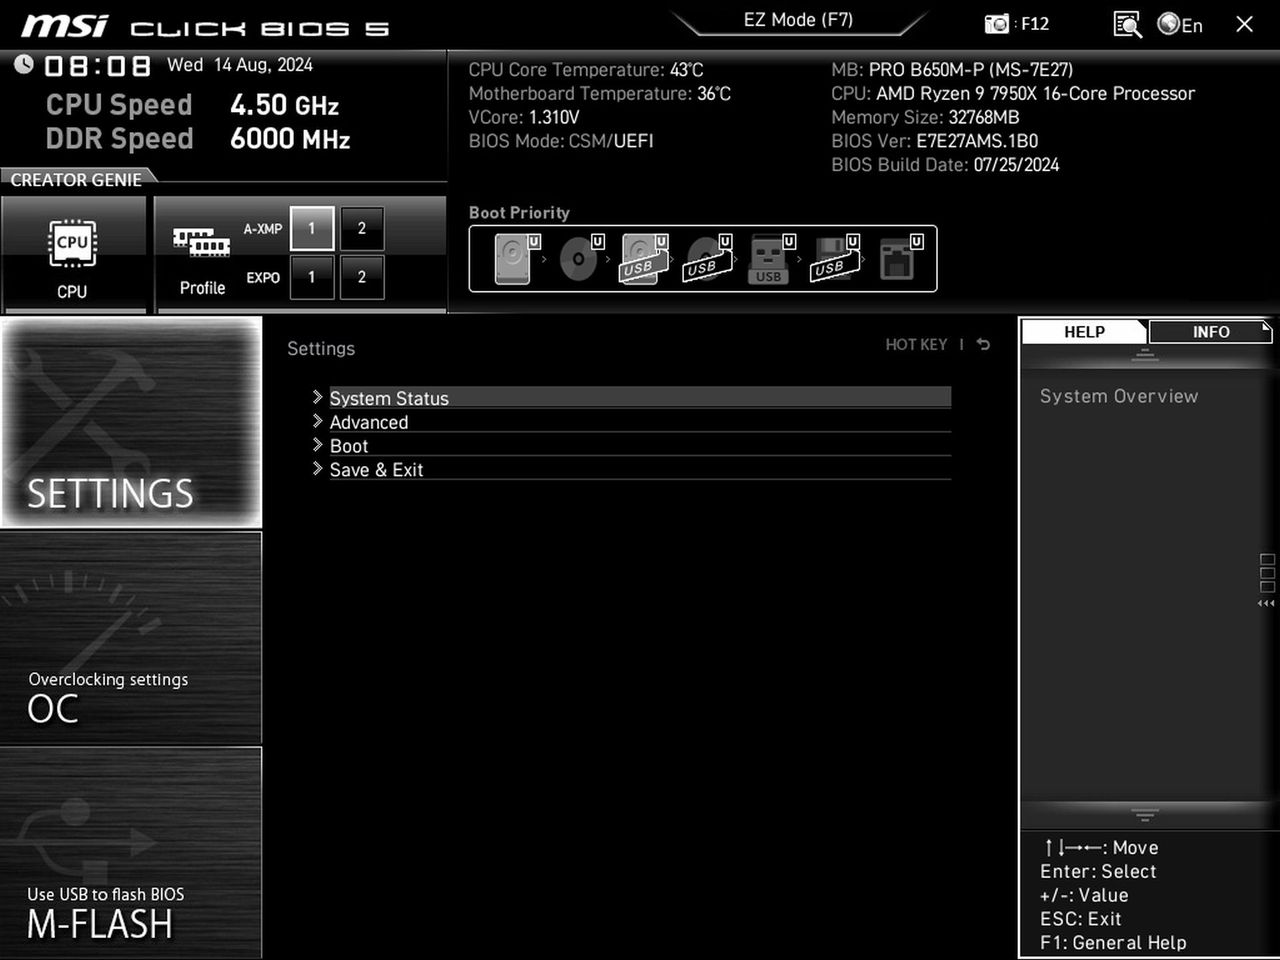Click the time 08:08
1280x960 pixels.
97,66
